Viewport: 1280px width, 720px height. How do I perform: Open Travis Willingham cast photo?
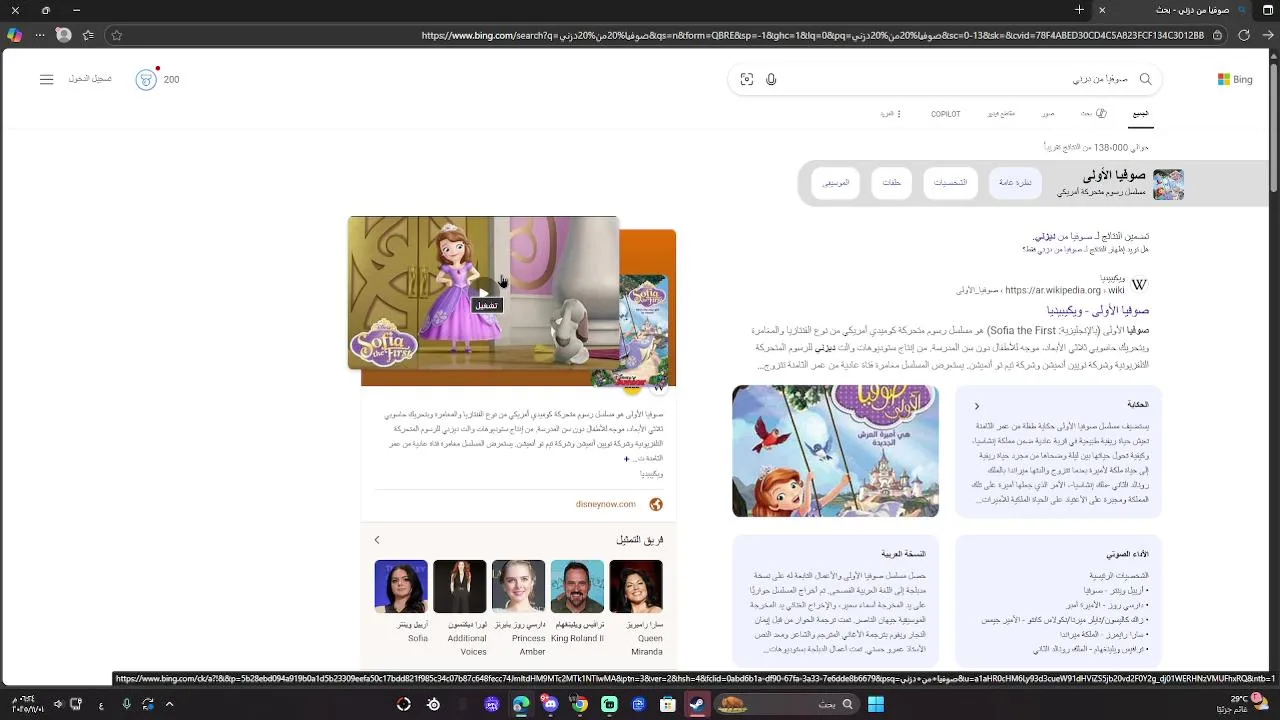(x=577, y=586)
